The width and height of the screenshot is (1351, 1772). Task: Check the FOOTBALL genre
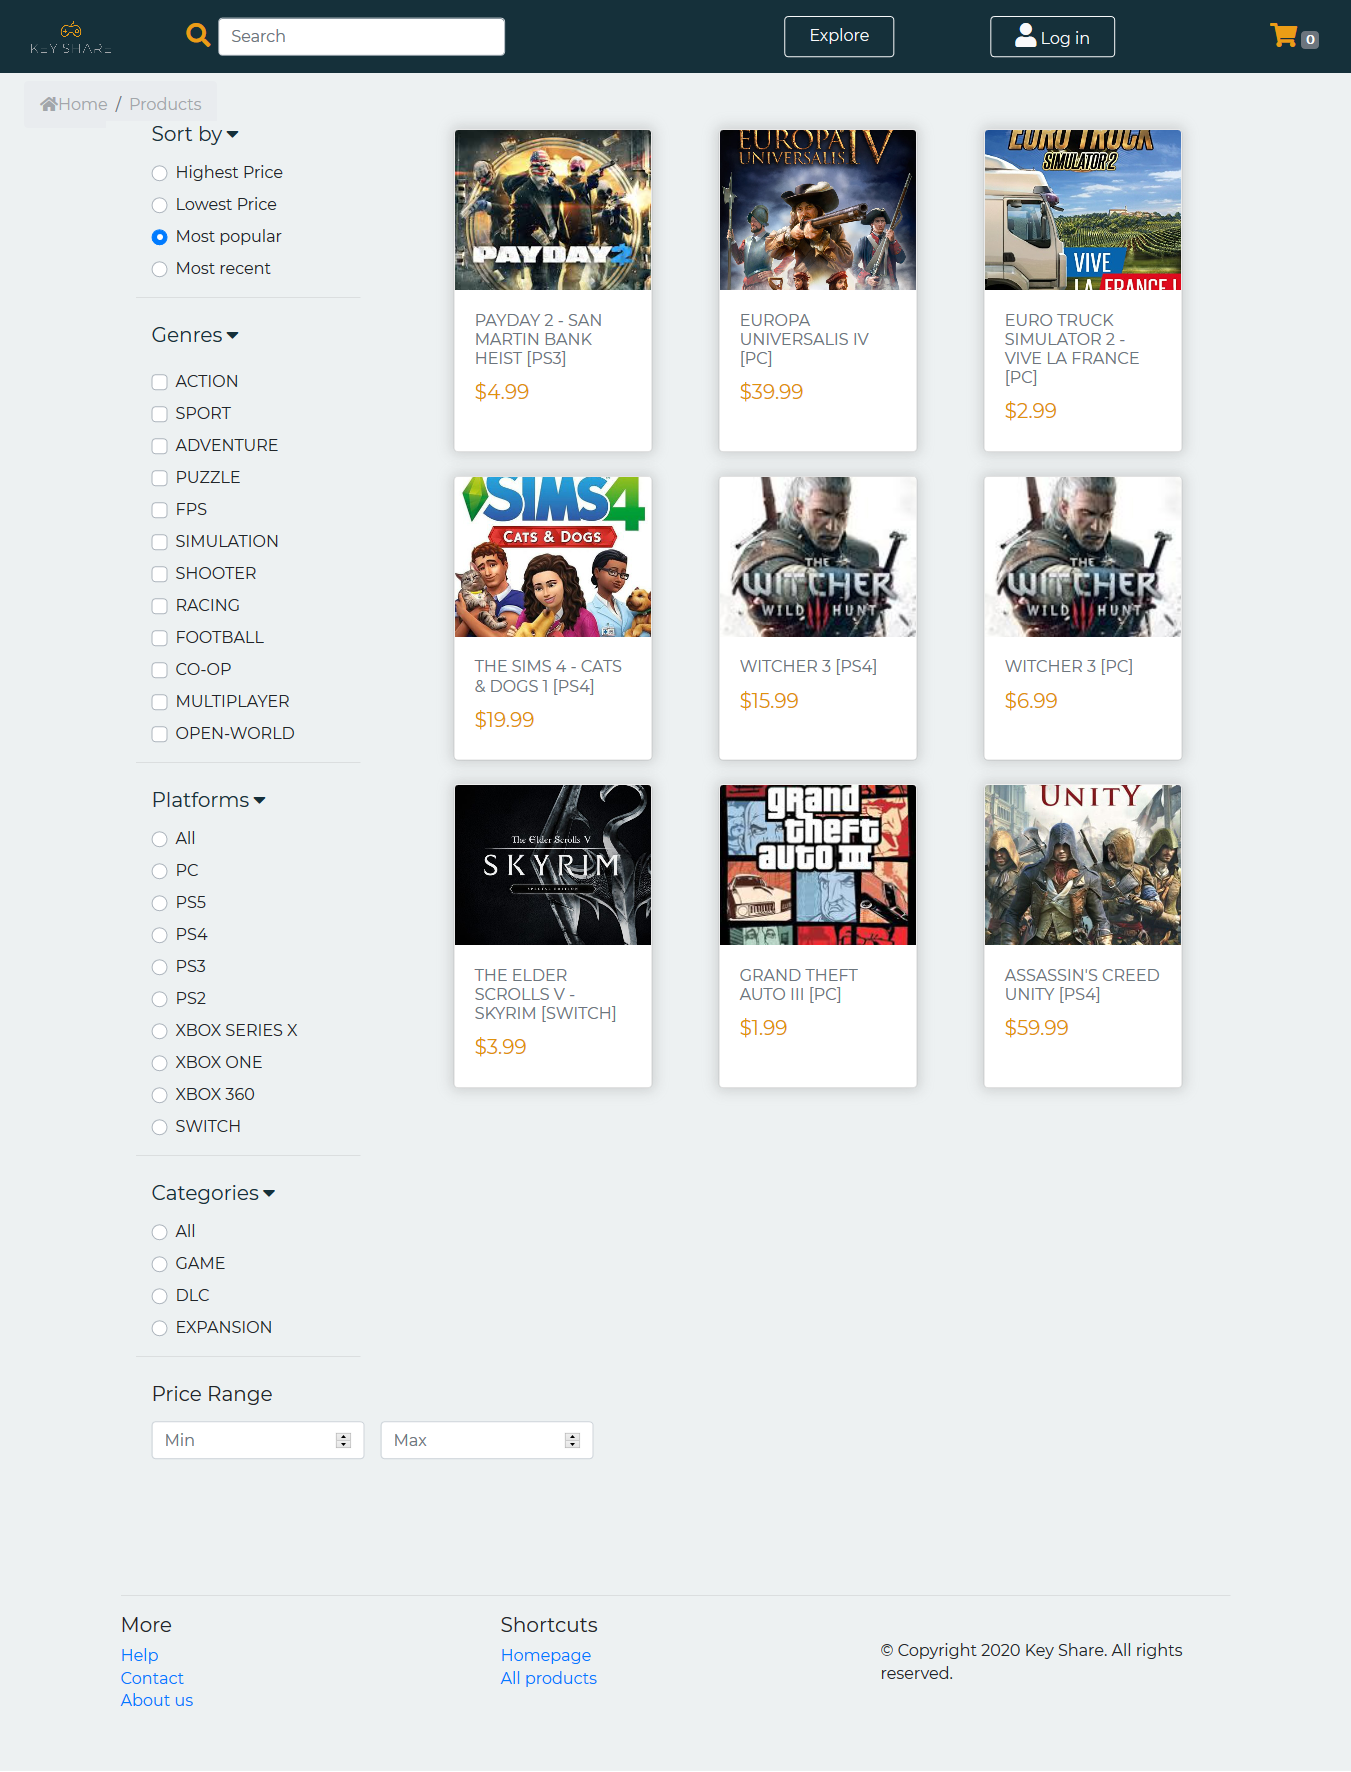click(160, 638)
